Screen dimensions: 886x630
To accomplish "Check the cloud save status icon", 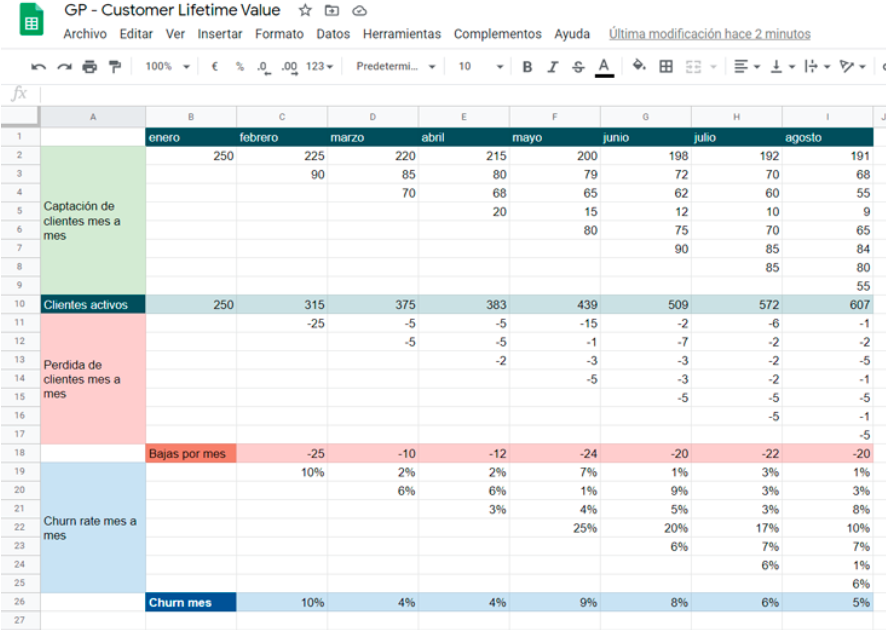I will coord(359,10).
